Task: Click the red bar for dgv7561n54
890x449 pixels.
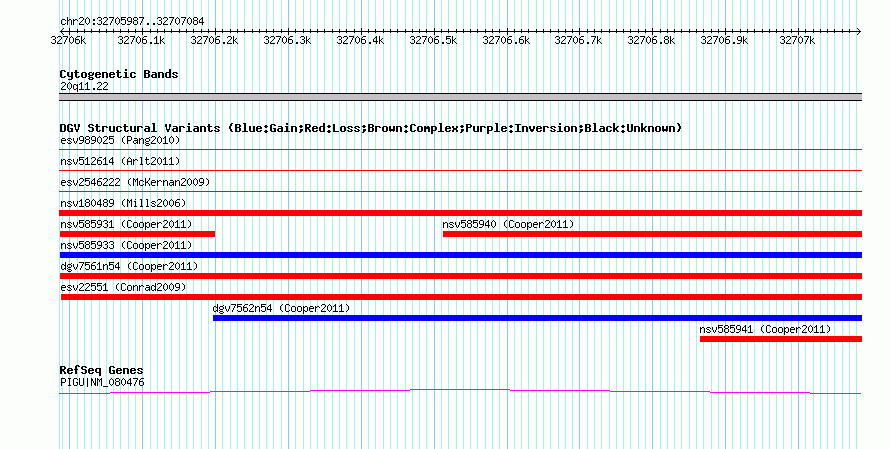Action: tap(461, 276)
